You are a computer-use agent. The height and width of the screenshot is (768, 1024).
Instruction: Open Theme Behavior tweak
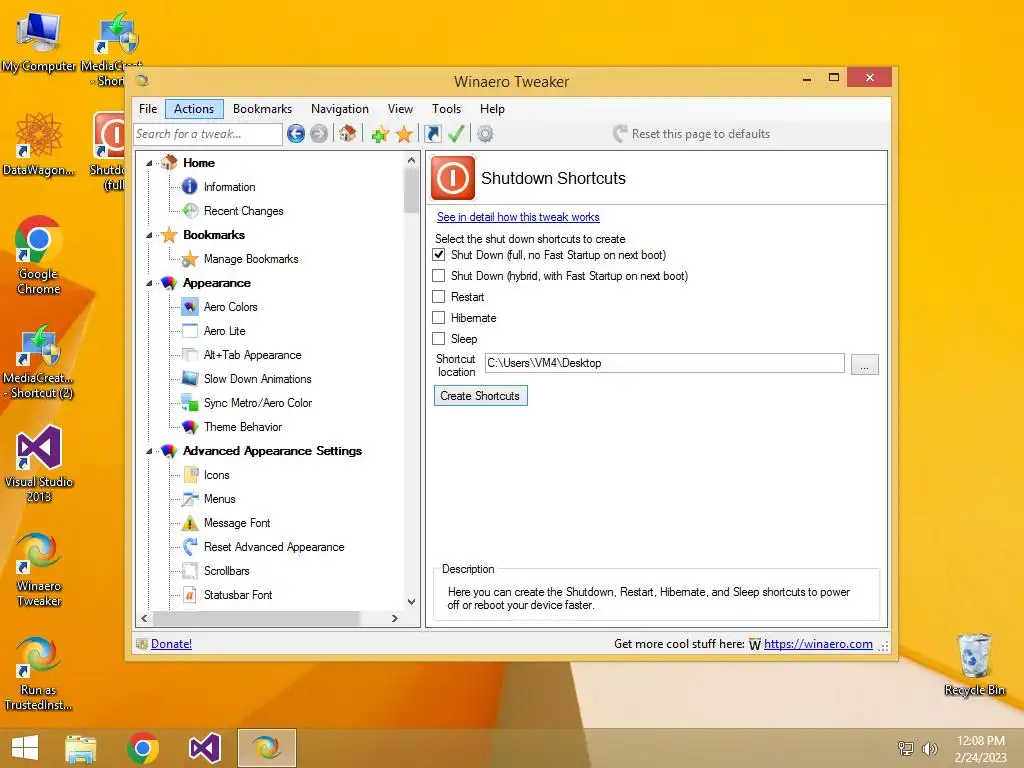(x=242, y=427)
